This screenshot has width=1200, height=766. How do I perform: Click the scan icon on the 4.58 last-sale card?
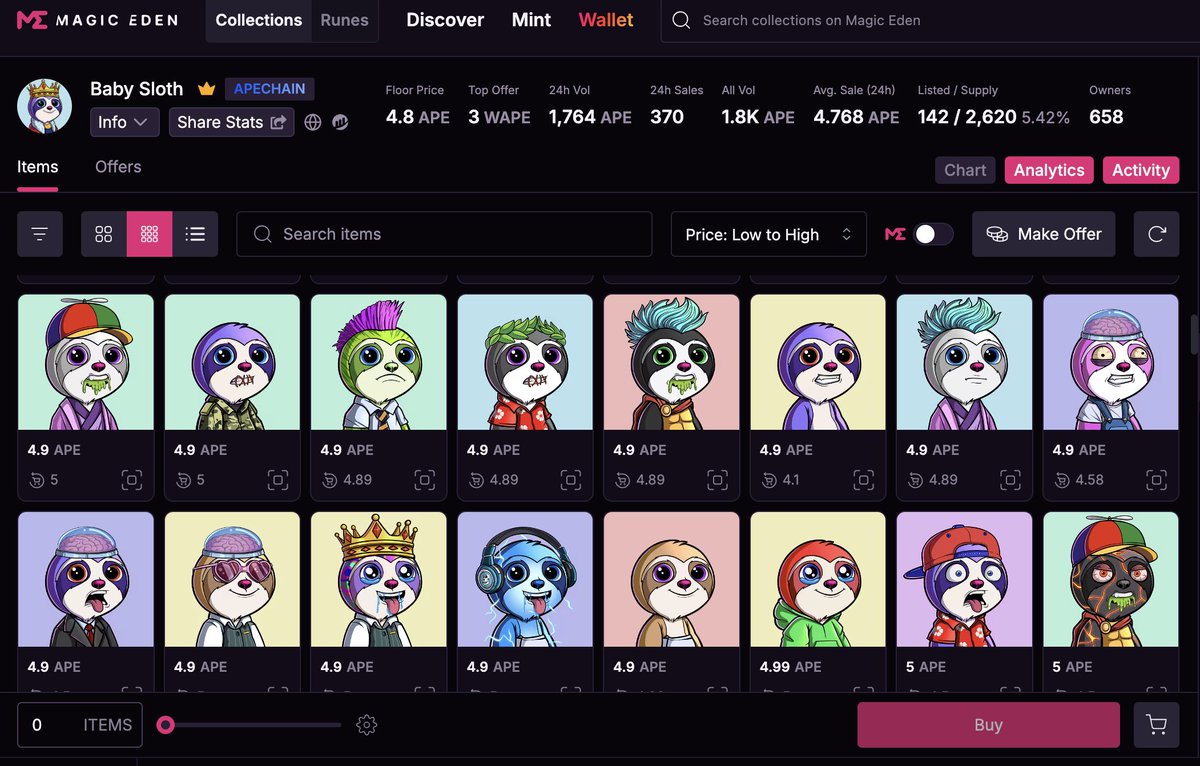[x=1157, y=480]
